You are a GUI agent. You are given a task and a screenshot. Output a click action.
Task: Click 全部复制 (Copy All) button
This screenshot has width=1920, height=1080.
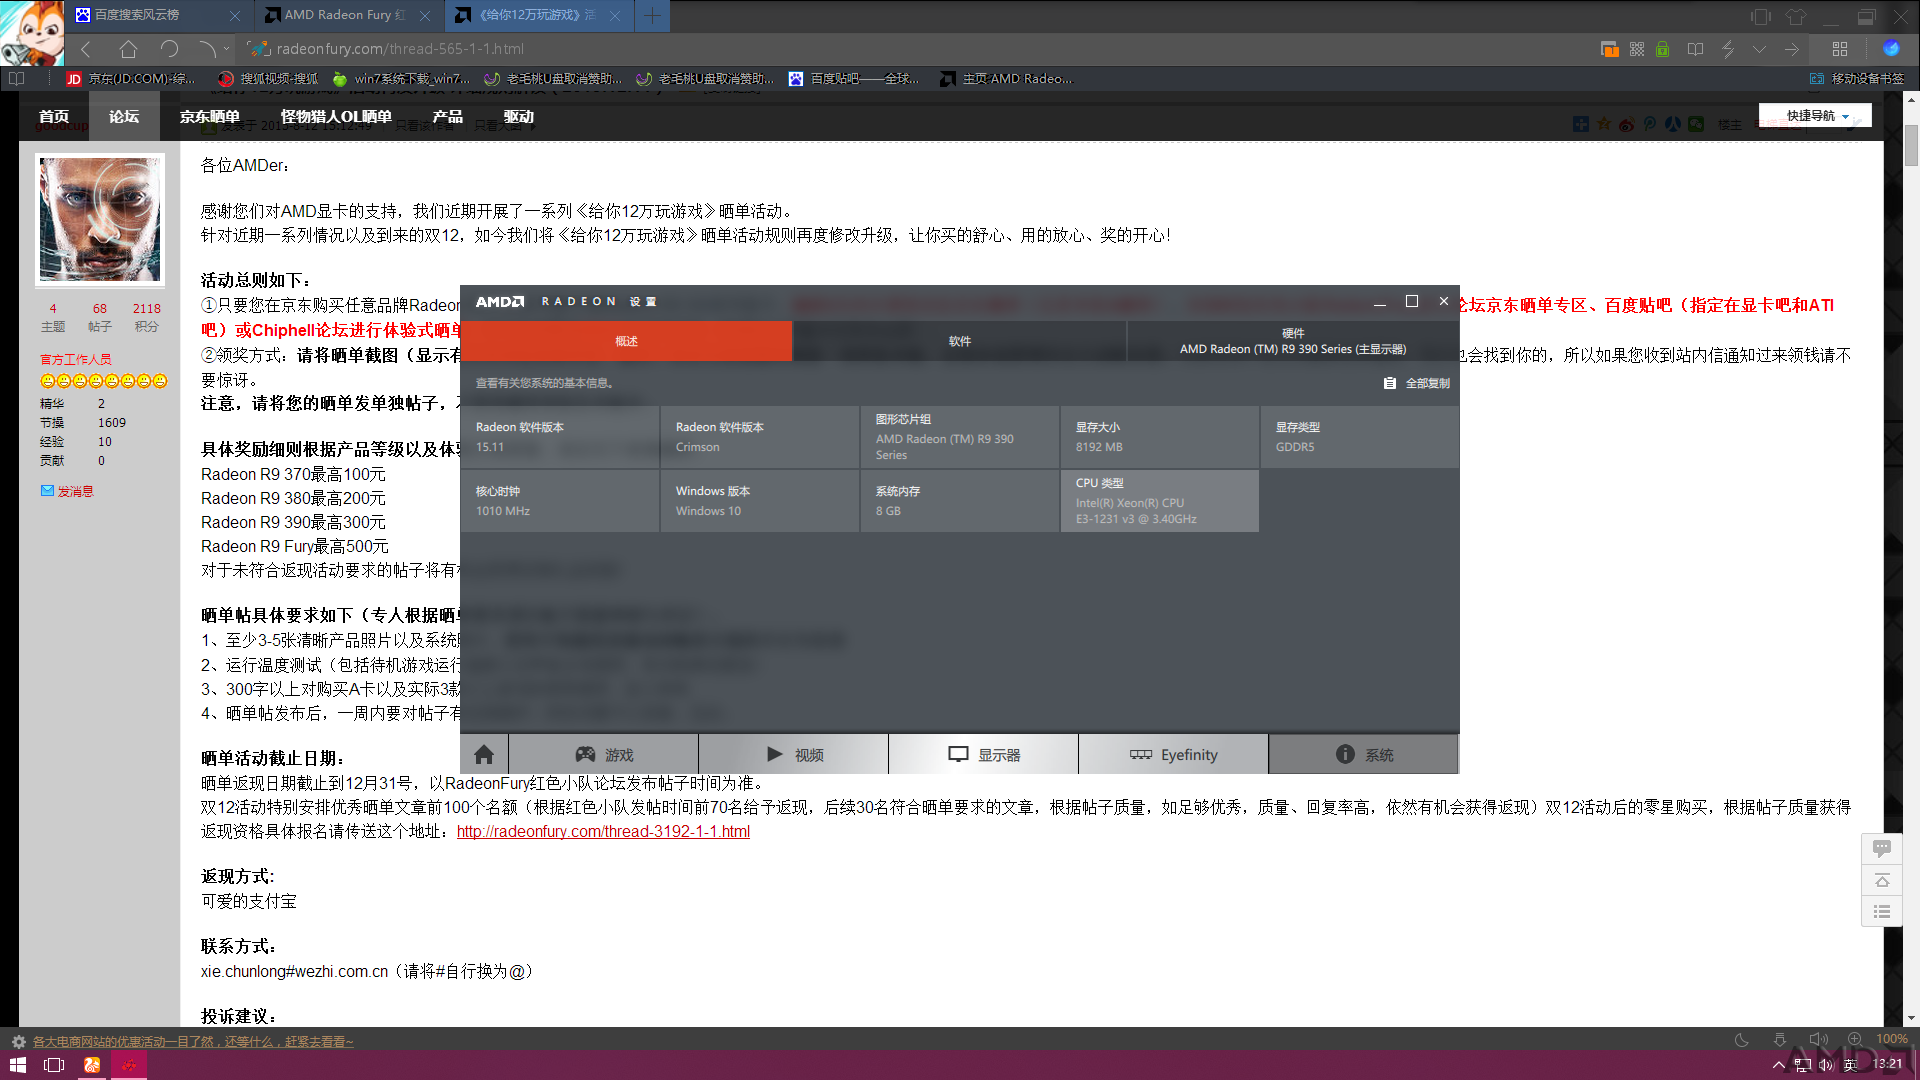pos(1417,383)
